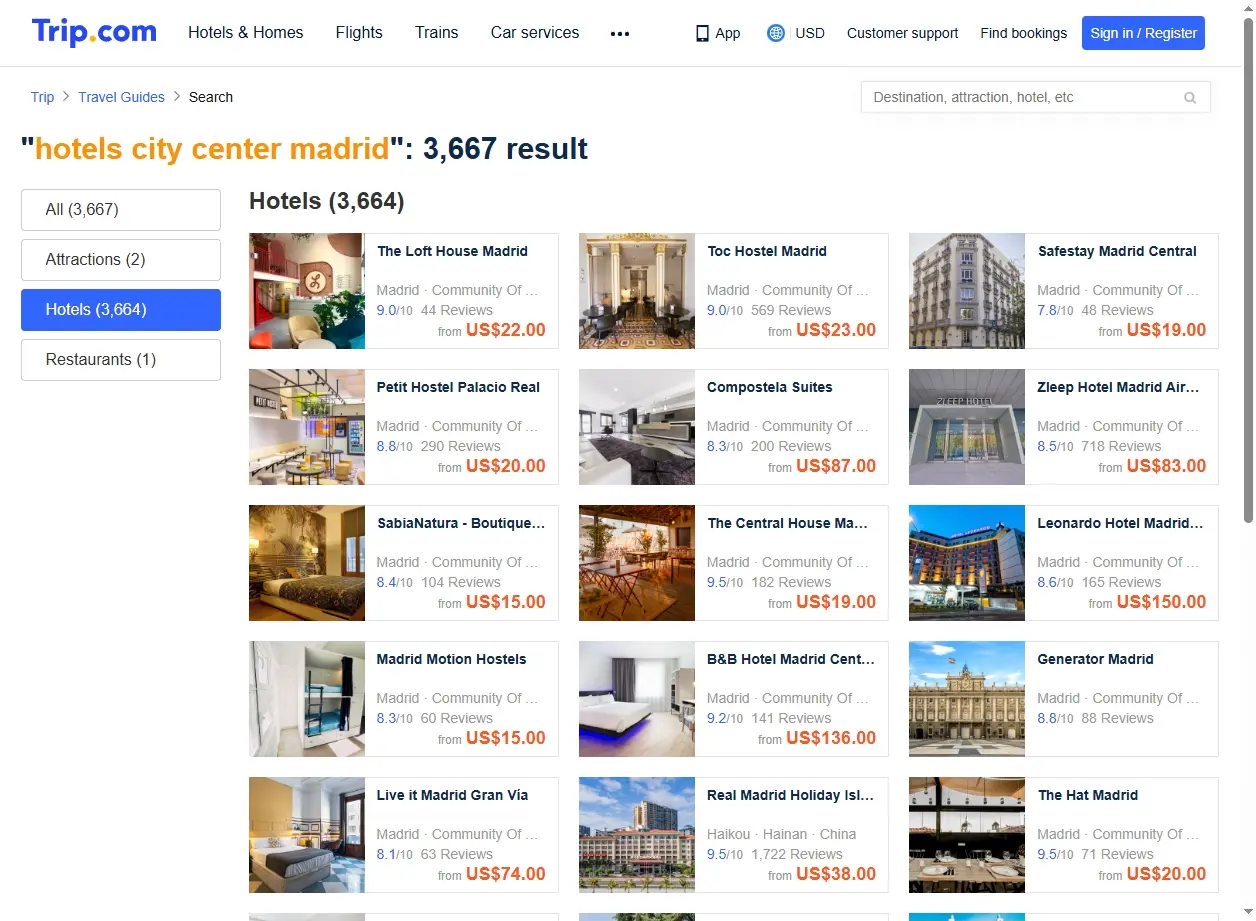Open Hotels & Homes menu
Image resolution: width=1256 pixels, height=921 pixels.
pyautogui.click(x=246, y=32)
